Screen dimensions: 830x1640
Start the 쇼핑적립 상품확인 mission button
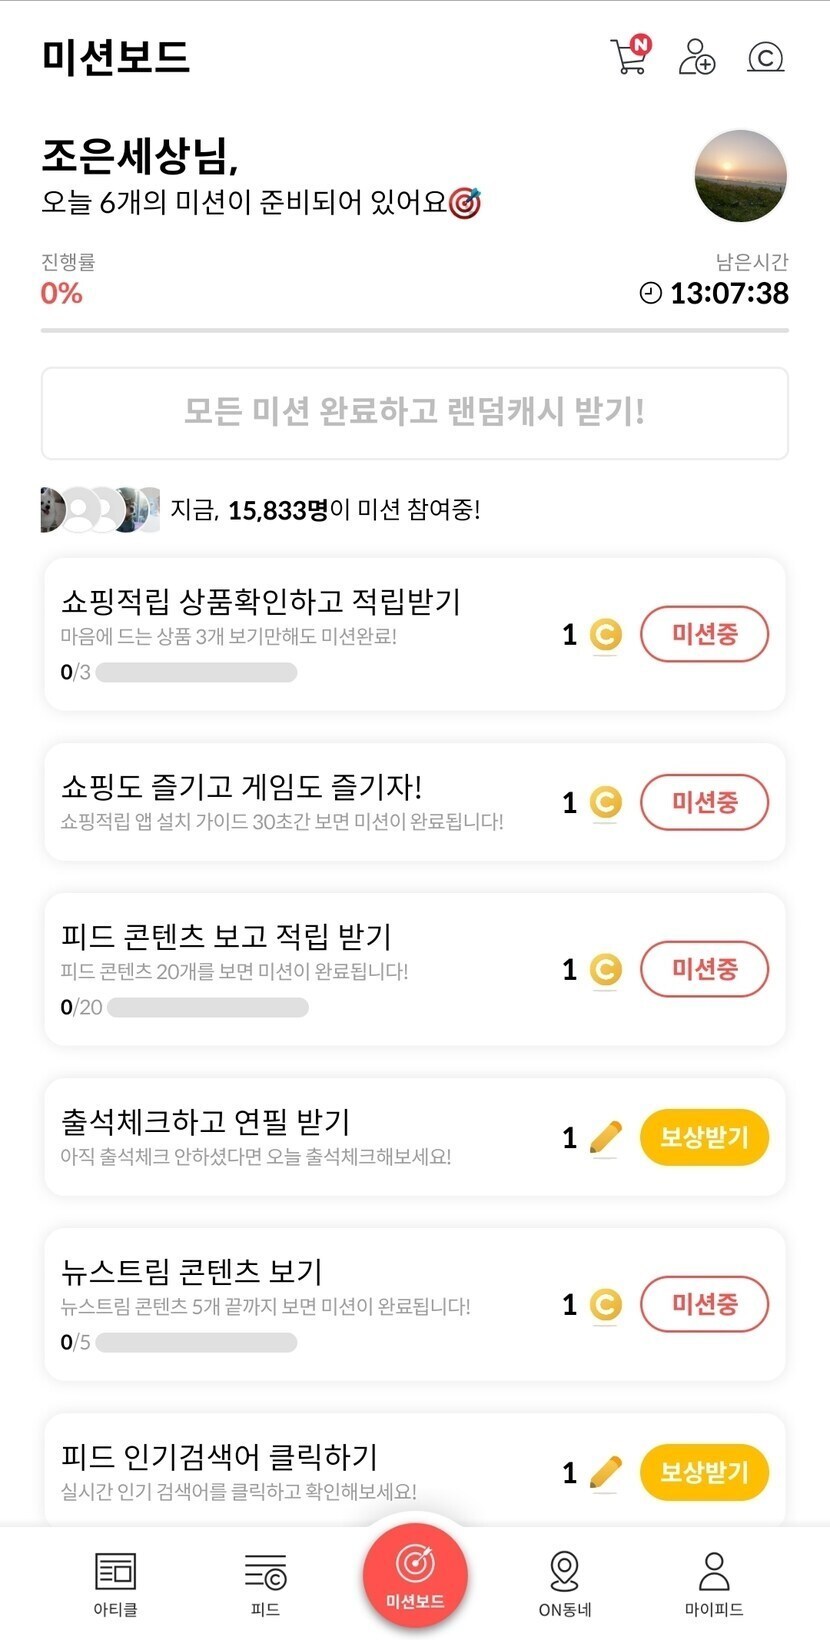tap(704, 634)
